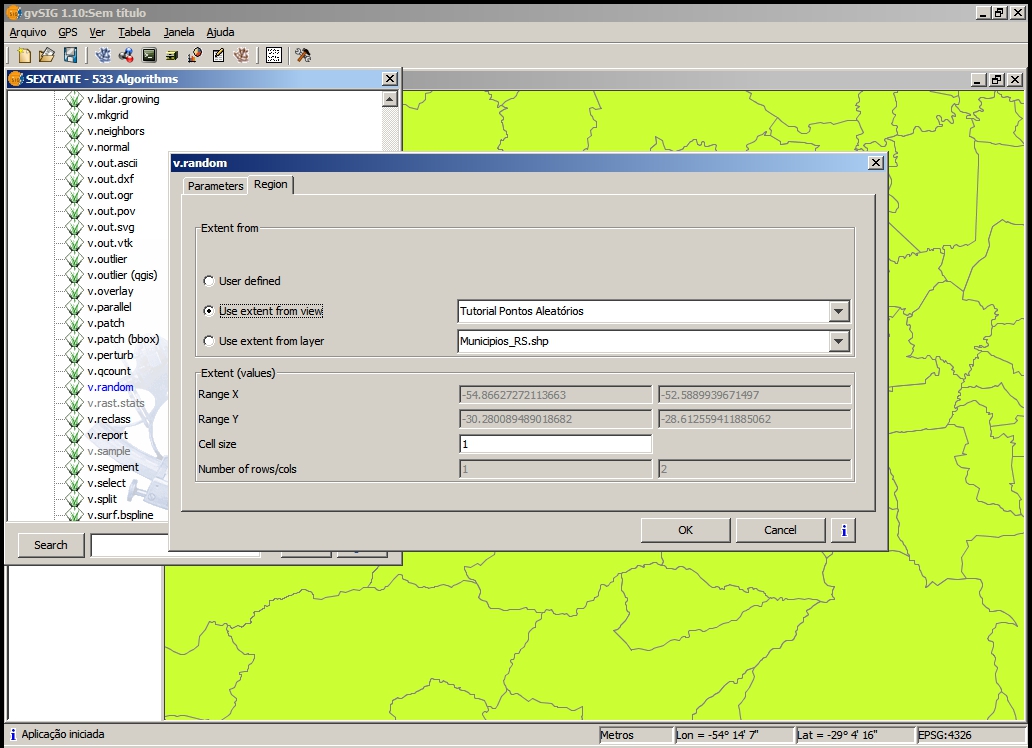Switch to the Parameters tab
This screenshot has width=1032, height=748.
click(x=215, y=186)
